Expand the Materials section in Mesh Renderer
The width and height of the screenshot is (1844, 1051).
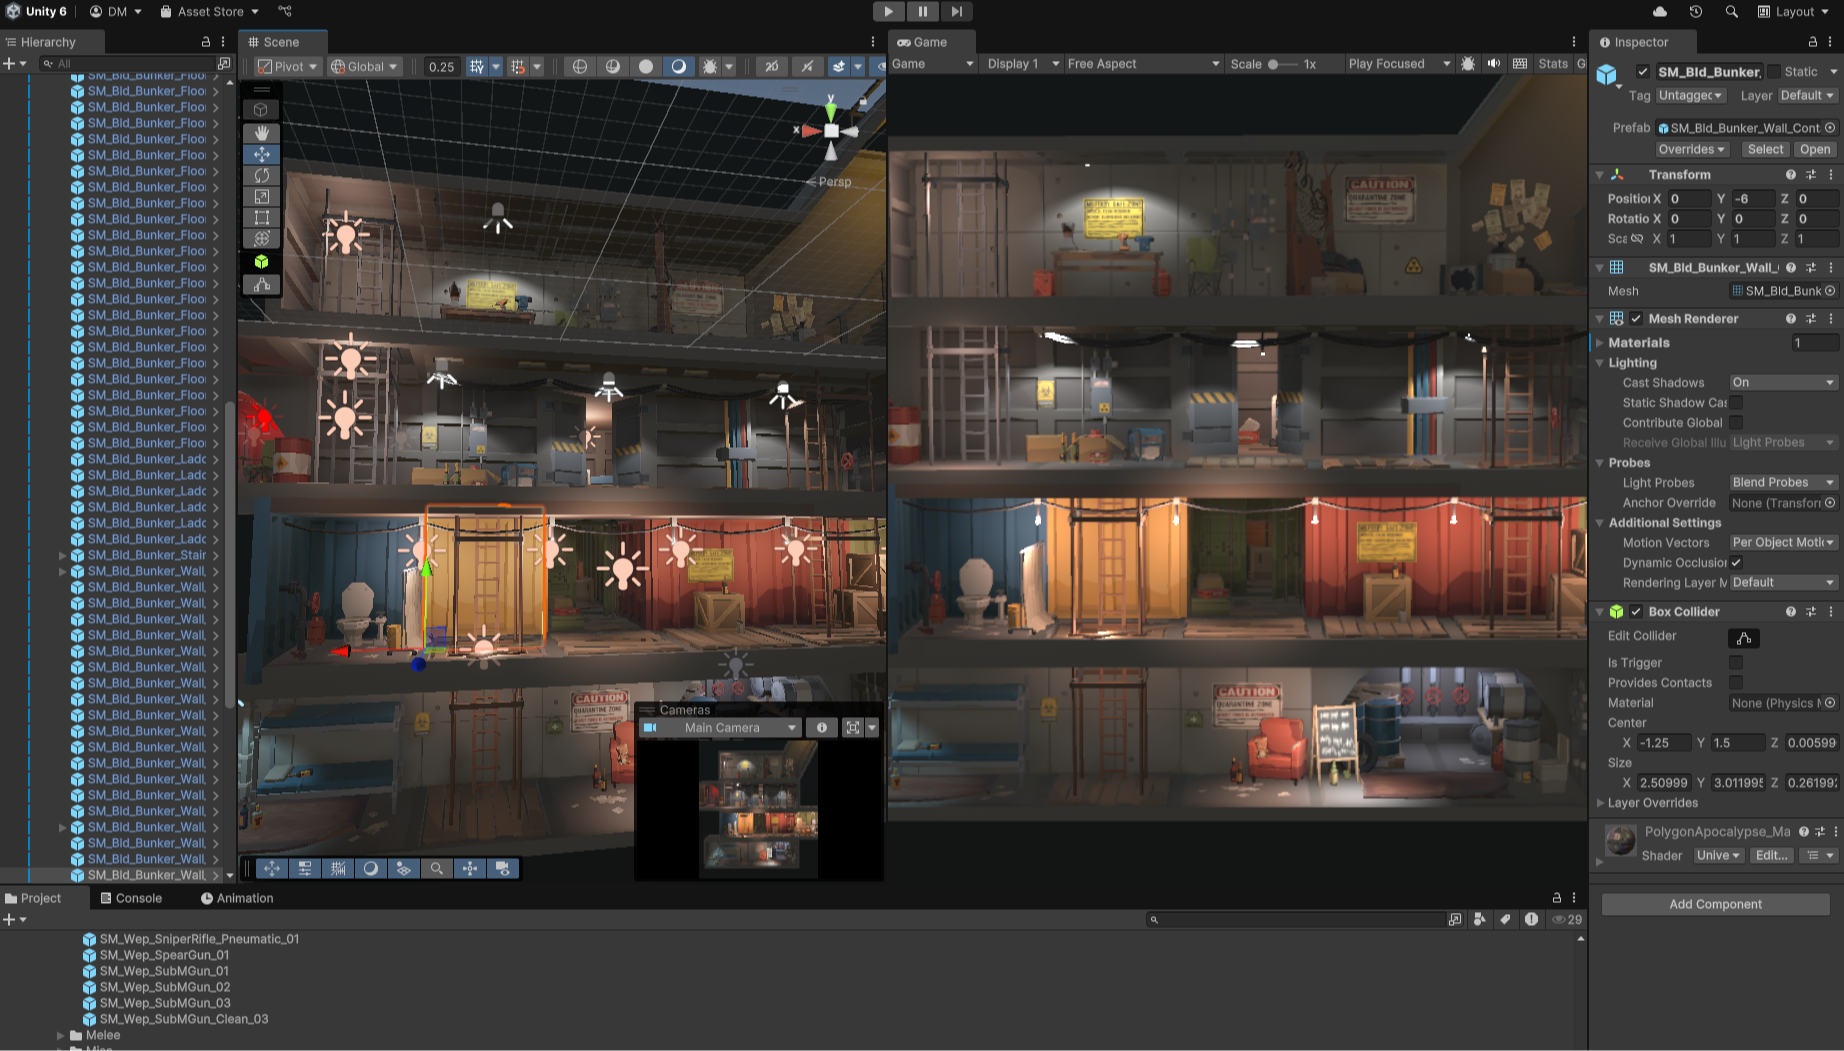tap(1601, 342)
